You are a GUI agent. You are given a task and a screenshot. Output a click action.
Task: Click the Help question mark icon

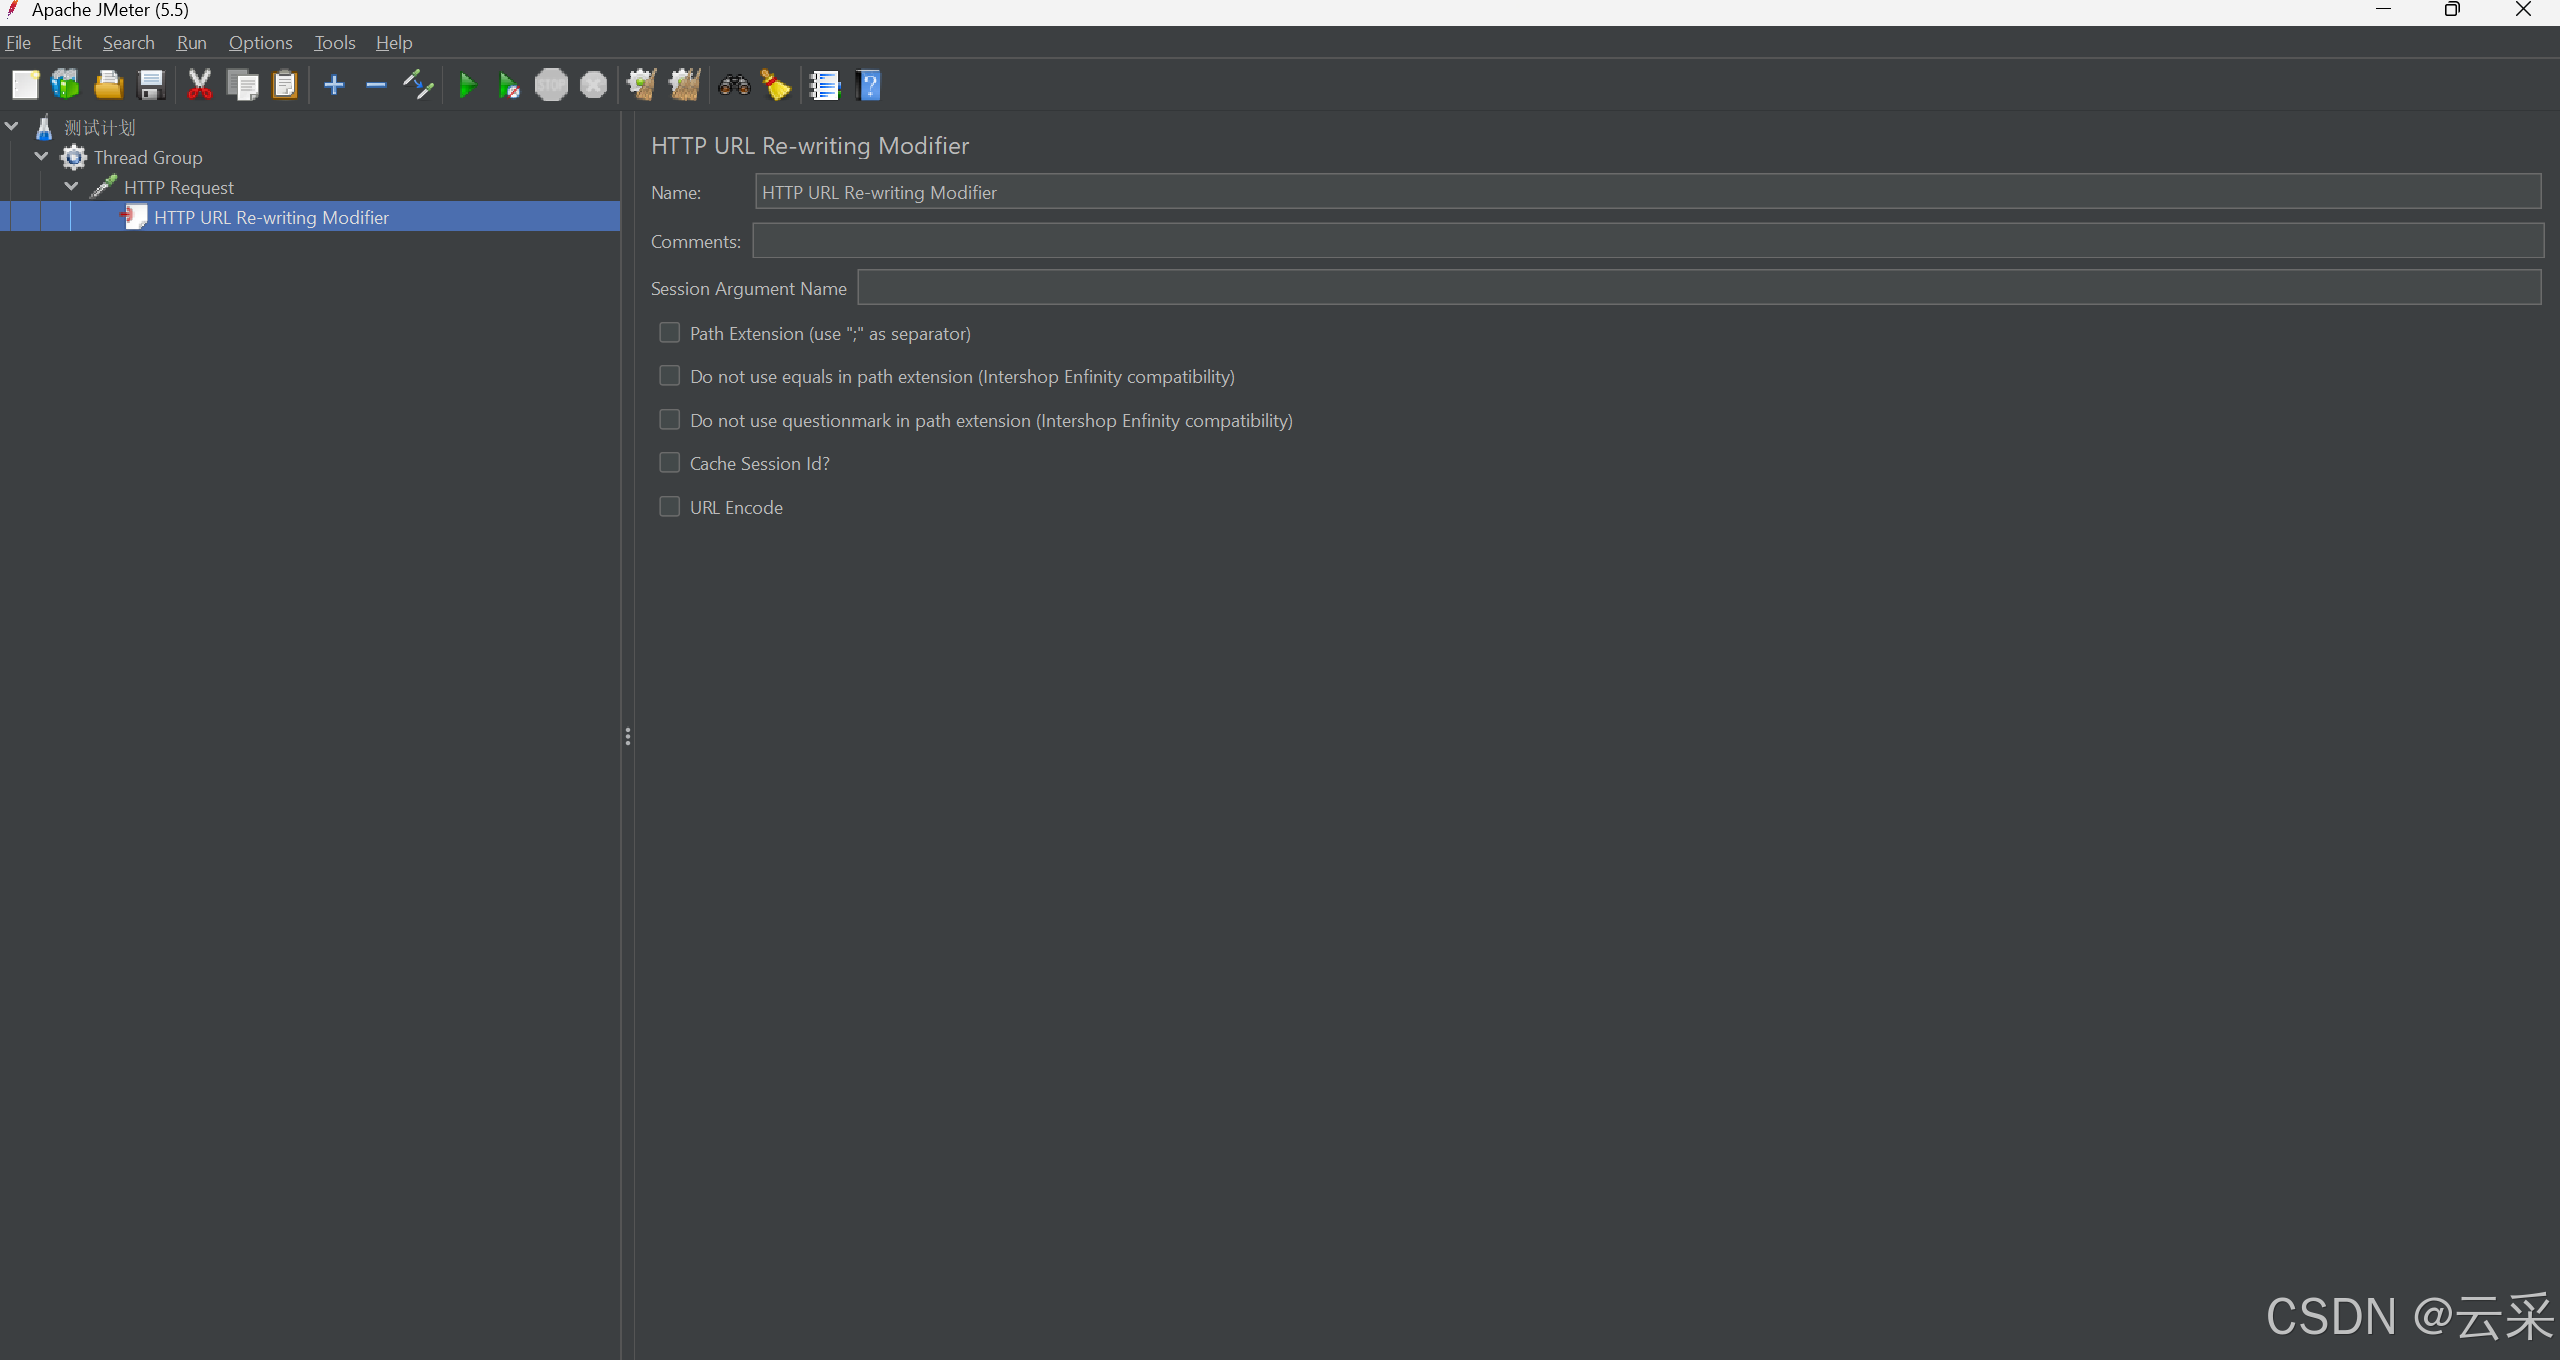[x=869, y=85]
